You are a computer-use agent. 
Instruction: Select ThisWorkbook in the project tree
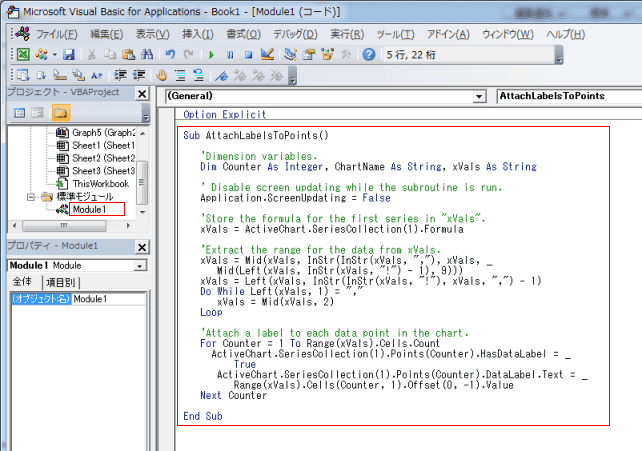99,184
